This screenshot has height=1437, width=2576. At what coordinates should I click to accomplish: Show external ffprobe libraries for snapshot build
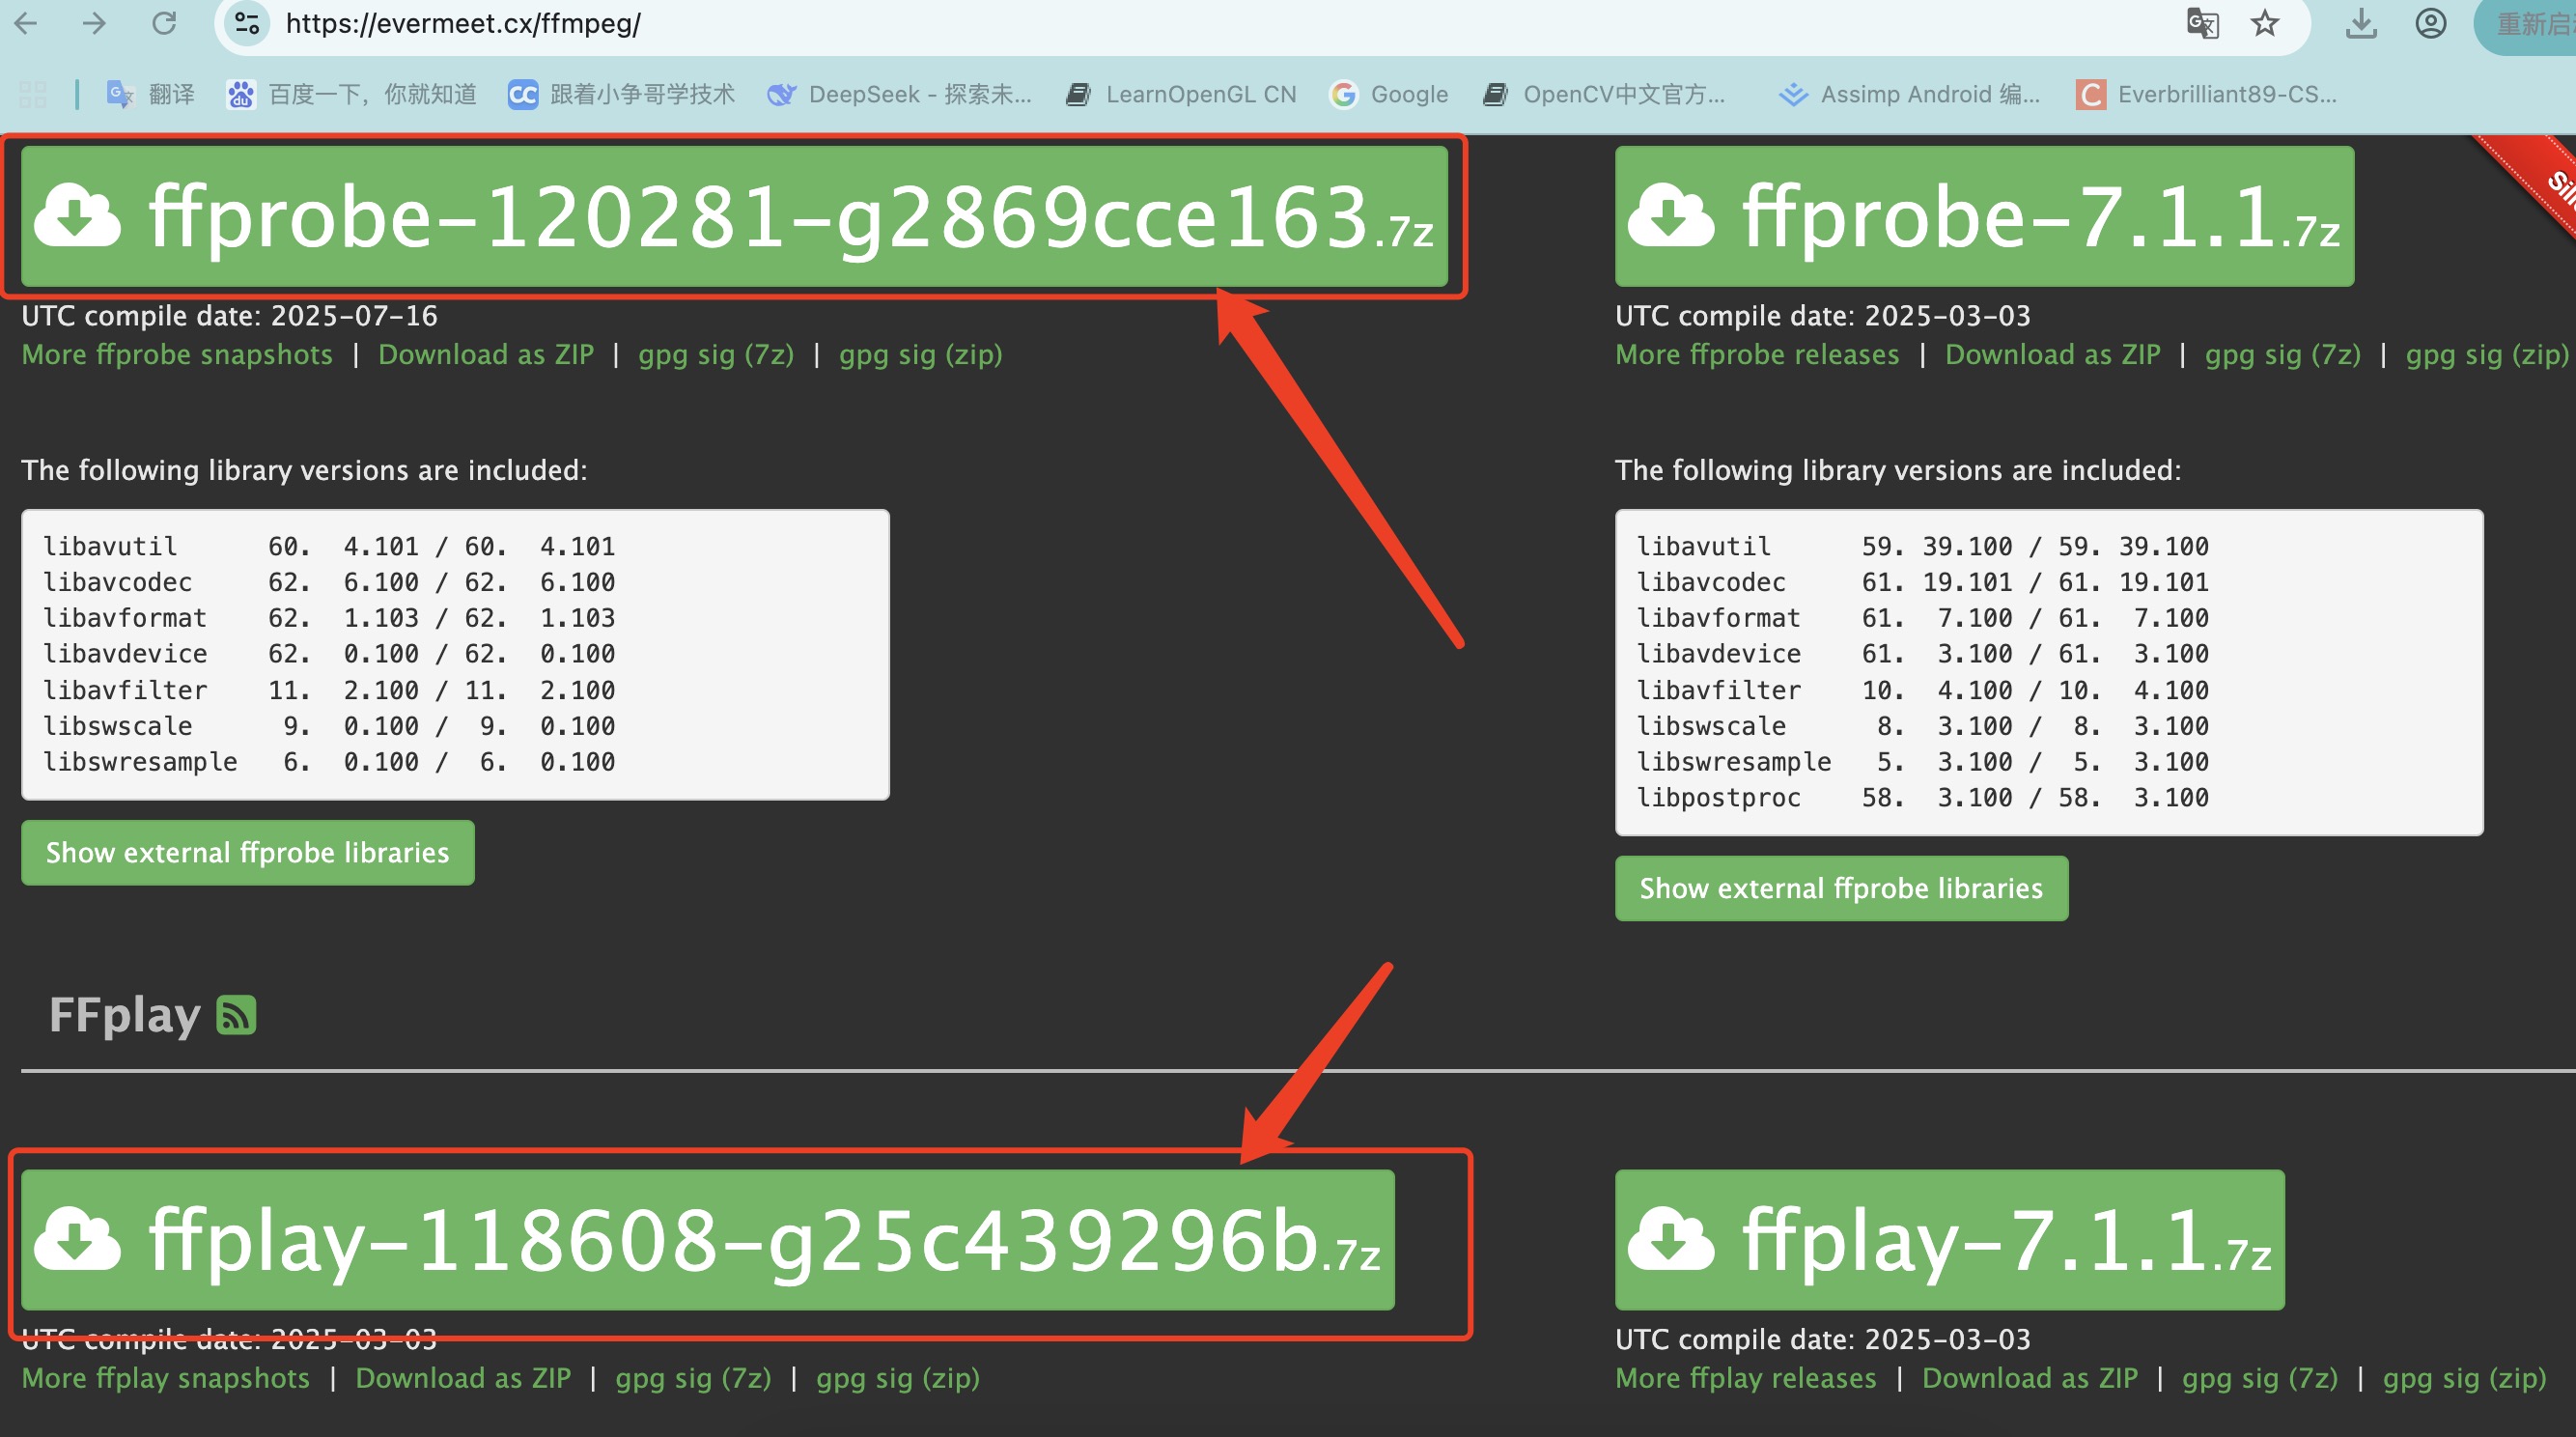click(248, 852)
